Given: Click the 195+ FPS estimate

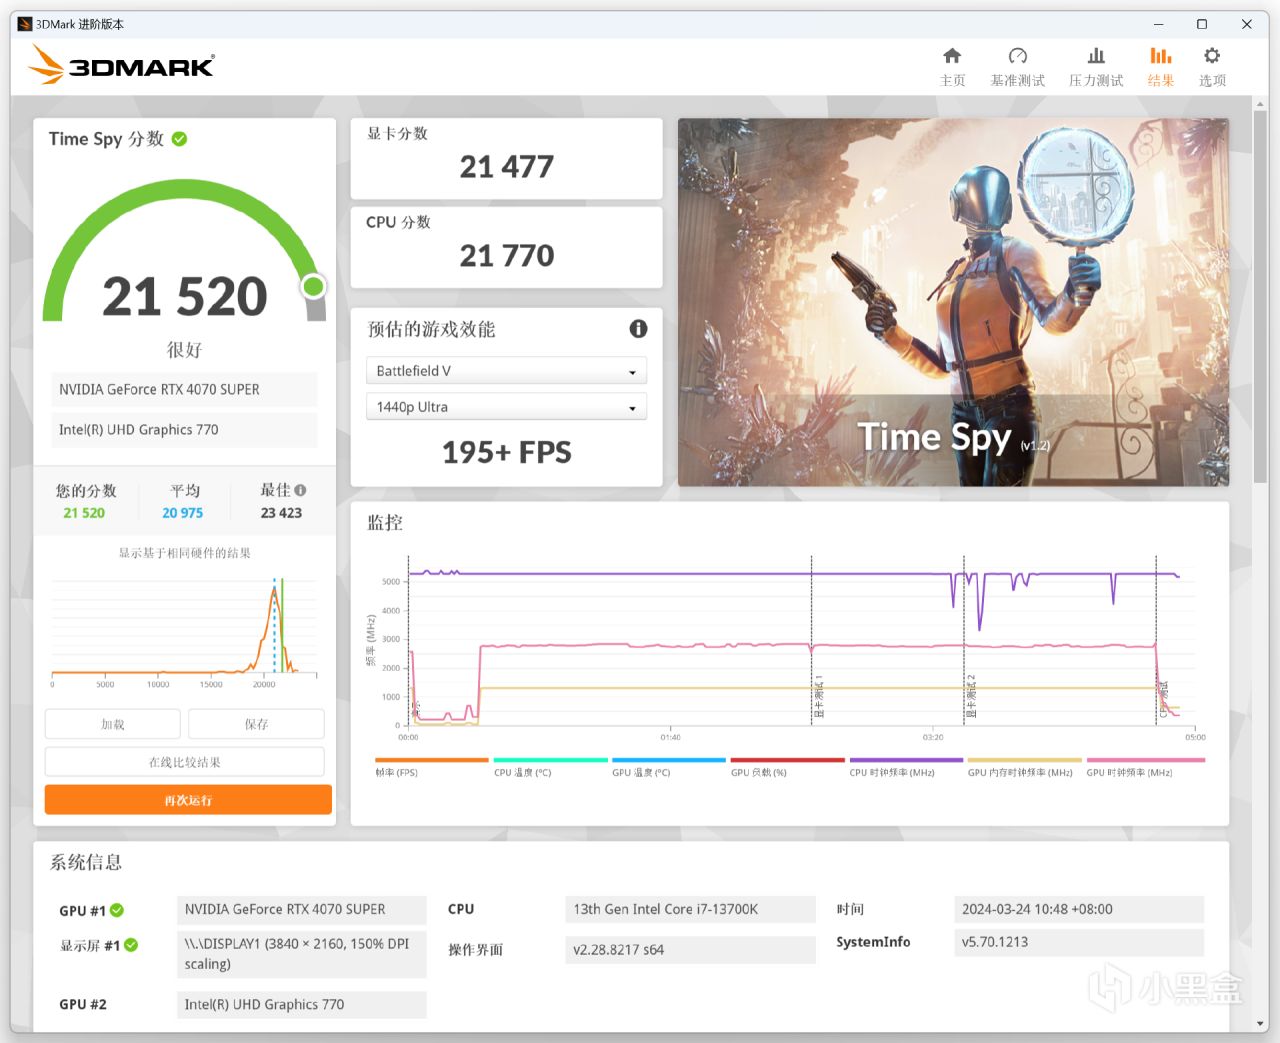Looking at the screenshot, I should coord(506,452).
